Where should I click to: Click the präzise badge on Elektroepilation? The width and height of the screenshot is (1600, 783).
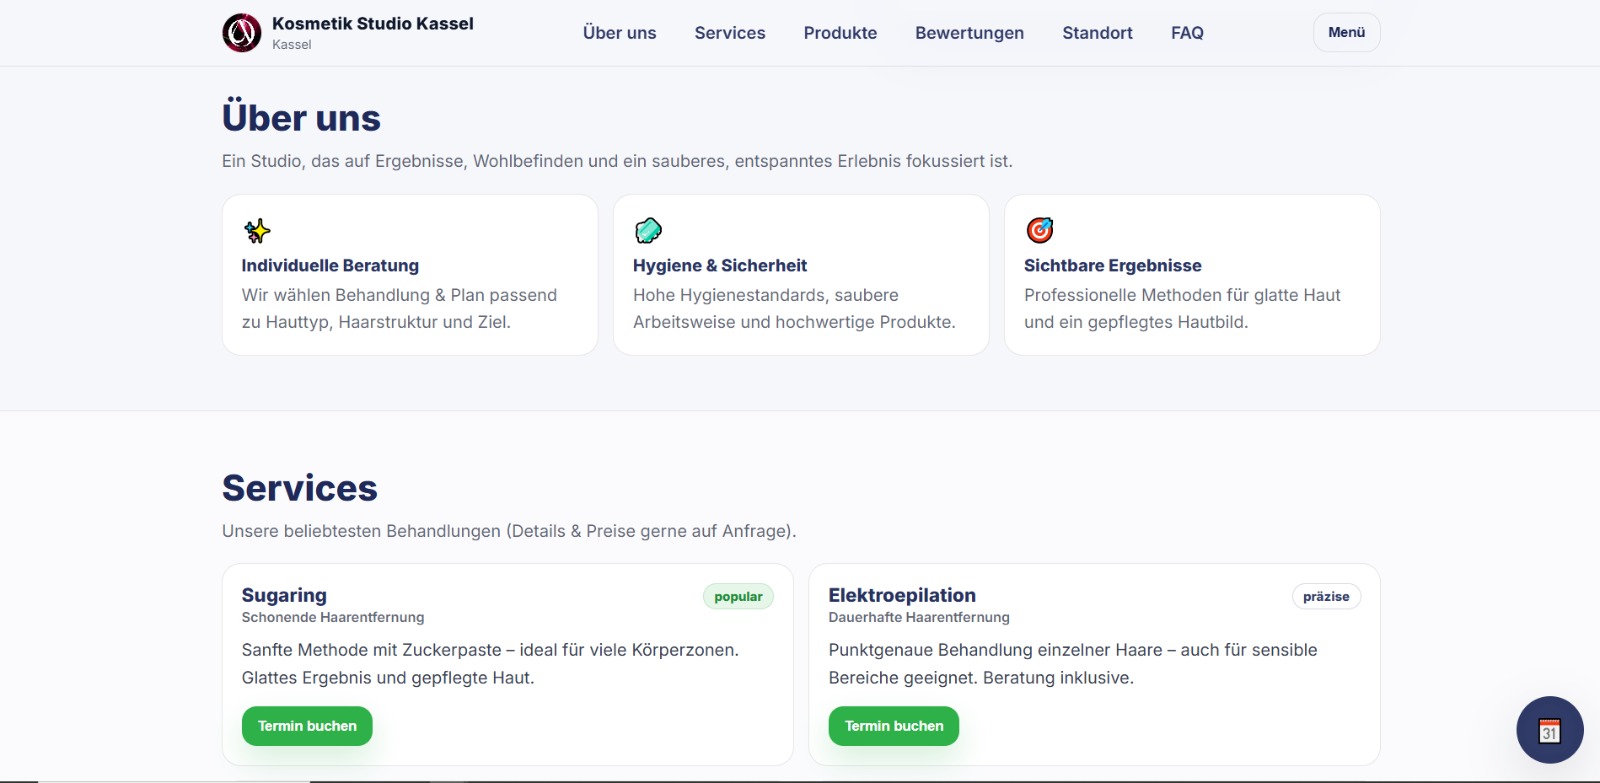(x=1326, y=597)
